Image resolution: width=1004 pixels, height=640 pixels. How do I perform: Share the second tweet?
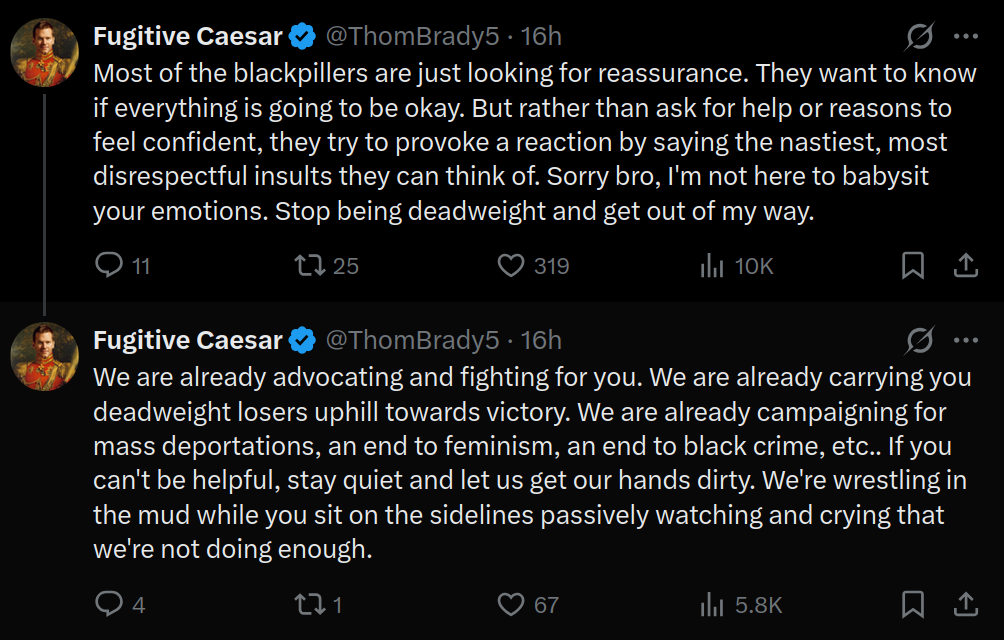click(966, 604)
